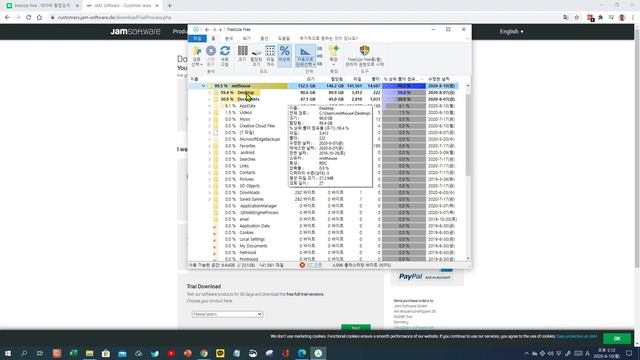Open a new Chrome tab with plus icon
640x360 pixels.
tap(169, 6)
